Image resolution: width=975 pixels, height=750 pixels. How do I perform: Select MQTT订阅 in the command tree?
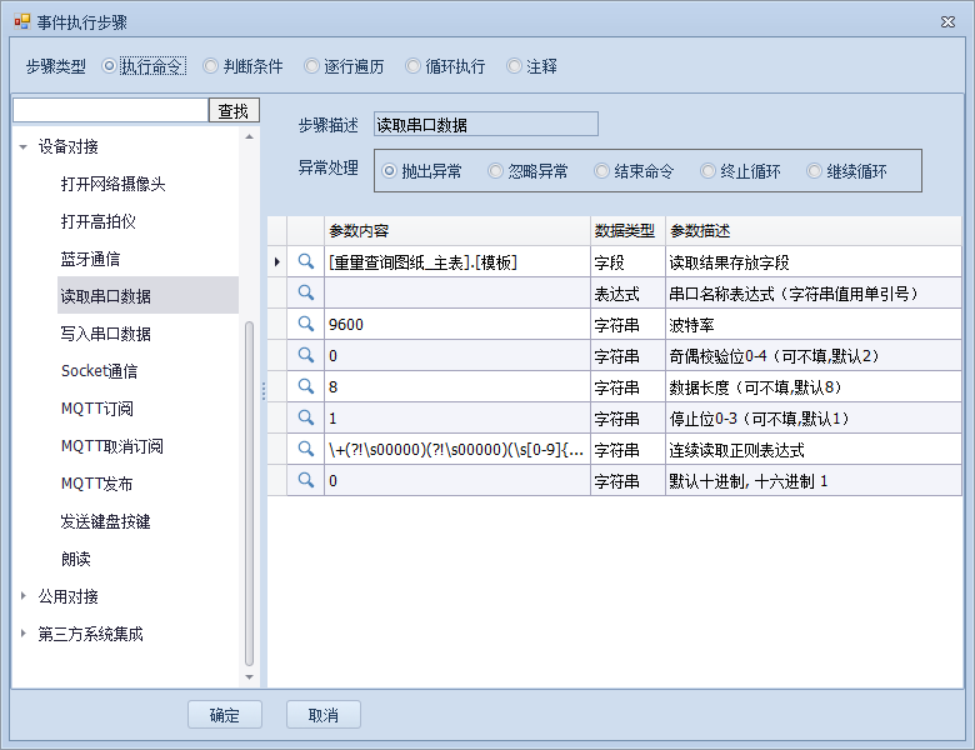click(97, 409)
